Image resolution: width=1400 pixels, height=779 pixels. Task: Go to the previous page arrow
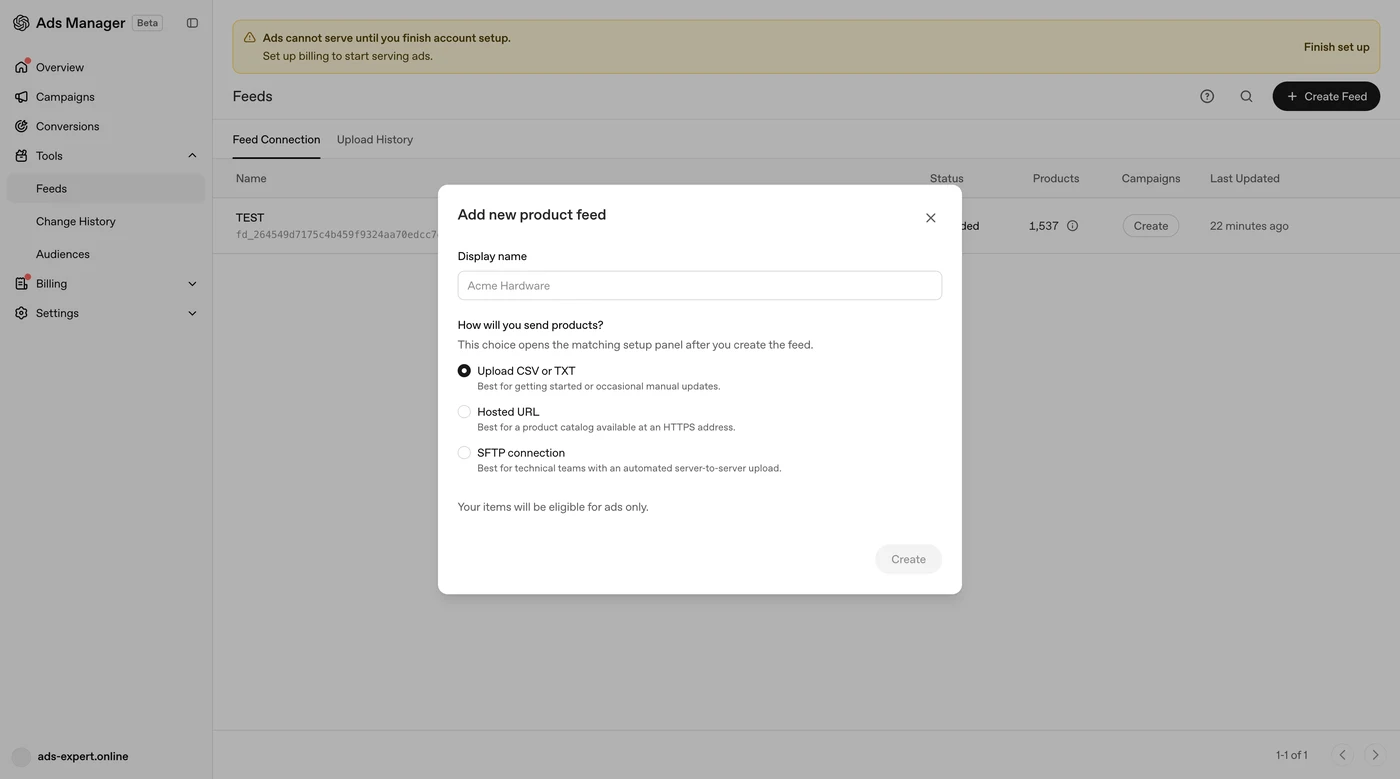[1343, 755]
